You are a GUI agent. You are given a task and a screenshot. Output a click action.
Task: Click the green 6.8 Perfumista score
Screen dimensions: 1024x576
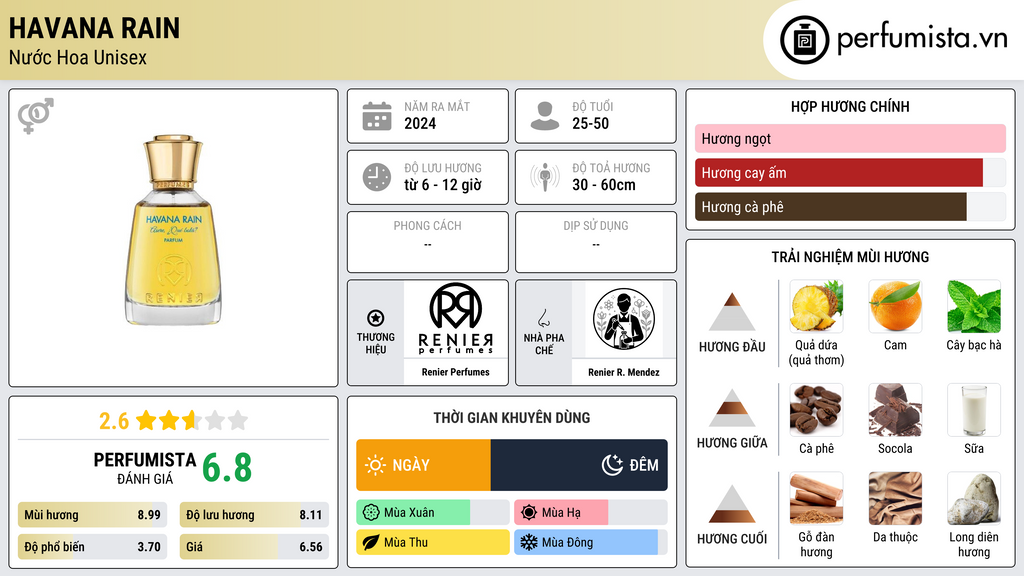(227, 468)
